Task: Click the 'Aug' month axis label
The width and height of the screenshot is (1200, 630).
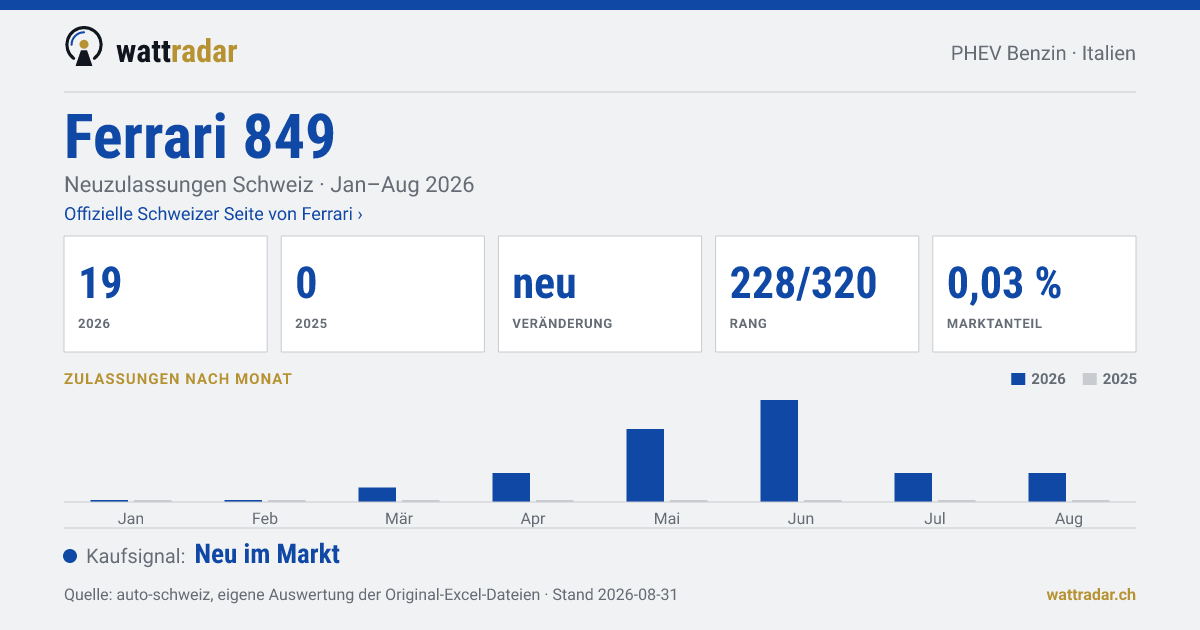Action: [x=1069, y=518]
